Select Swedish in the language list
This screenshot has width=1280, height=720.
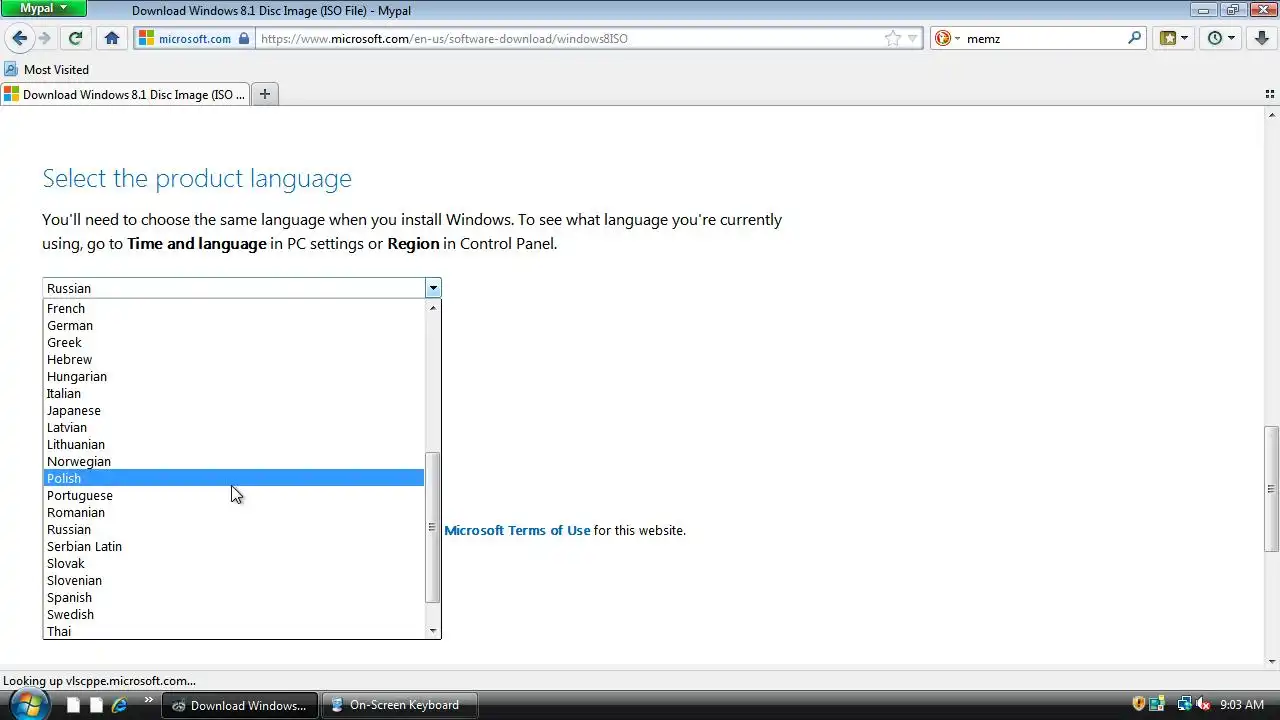[234, 614]
